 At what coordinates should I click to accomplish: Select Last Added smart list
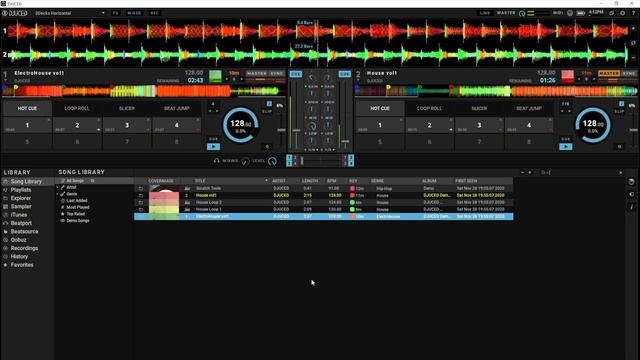[77, 200]
